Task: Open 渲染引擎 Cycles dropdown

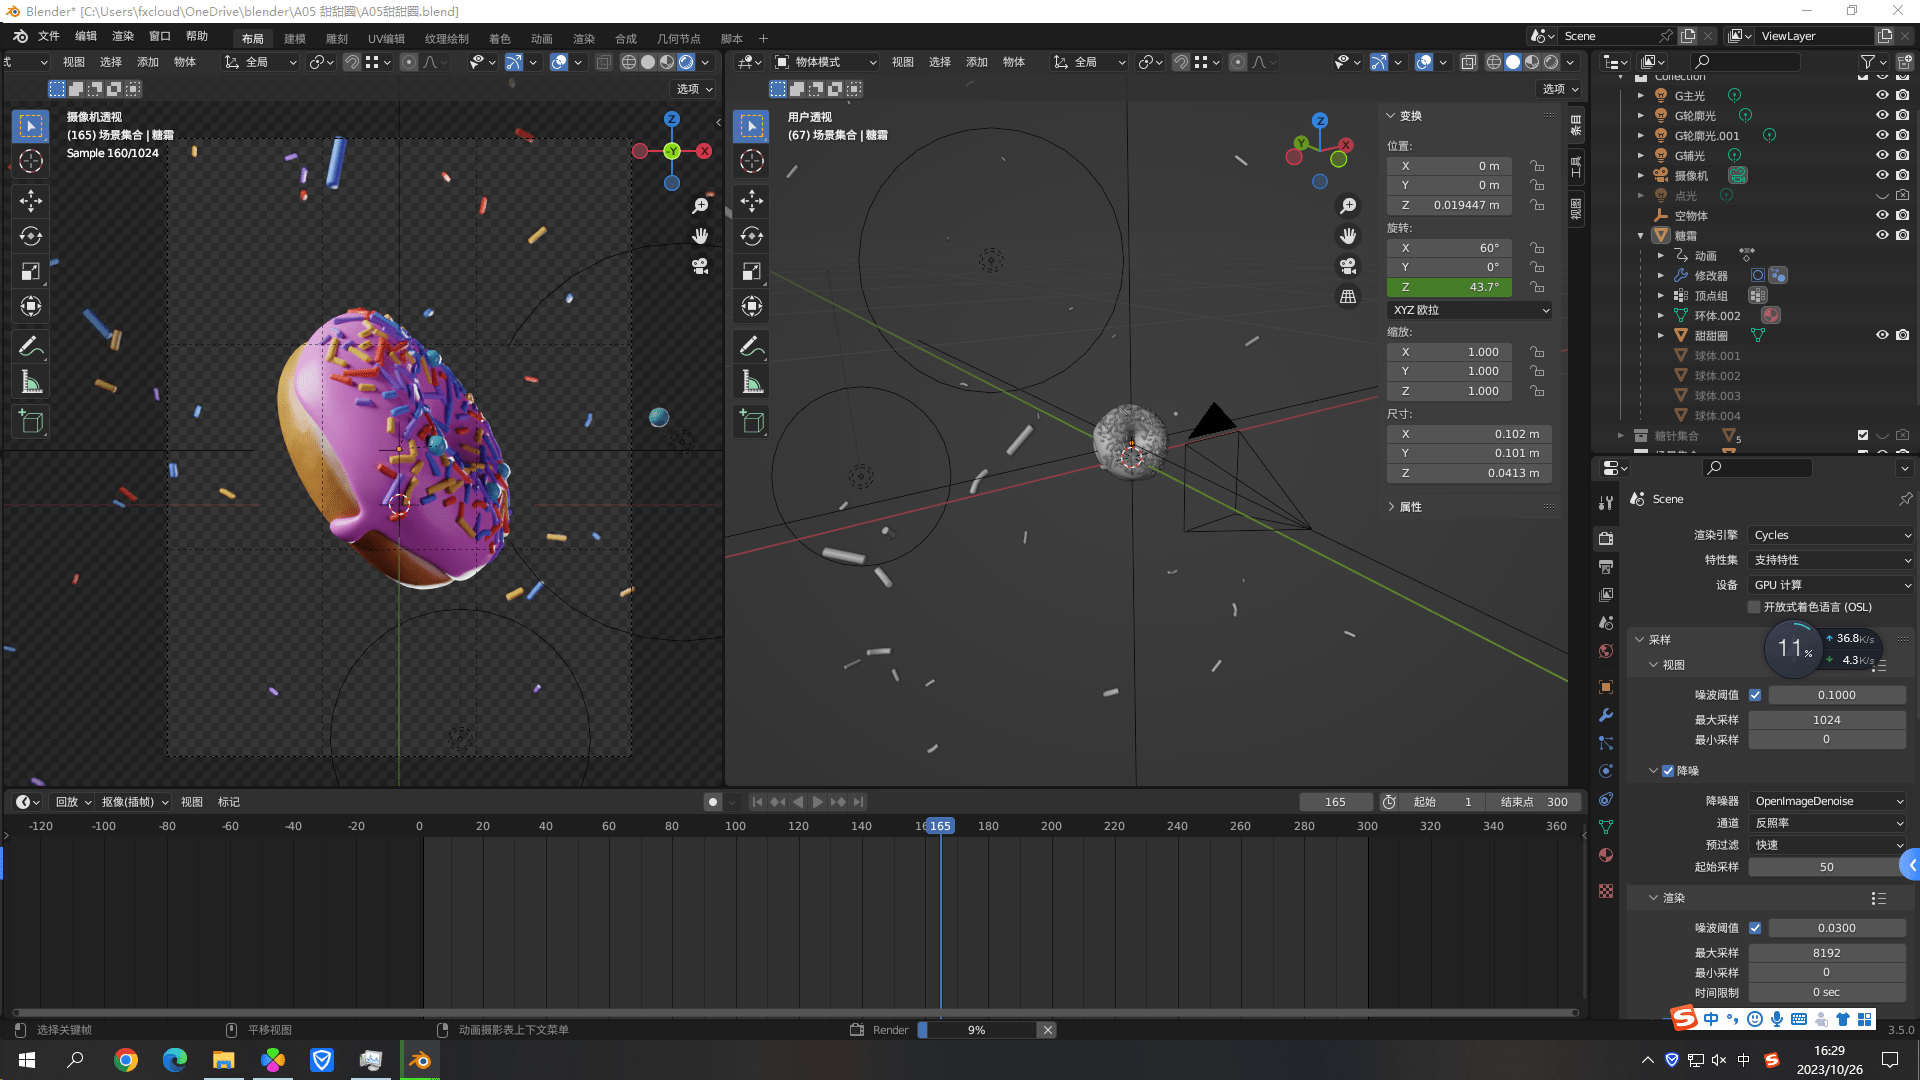Action: pos(1831,536)
